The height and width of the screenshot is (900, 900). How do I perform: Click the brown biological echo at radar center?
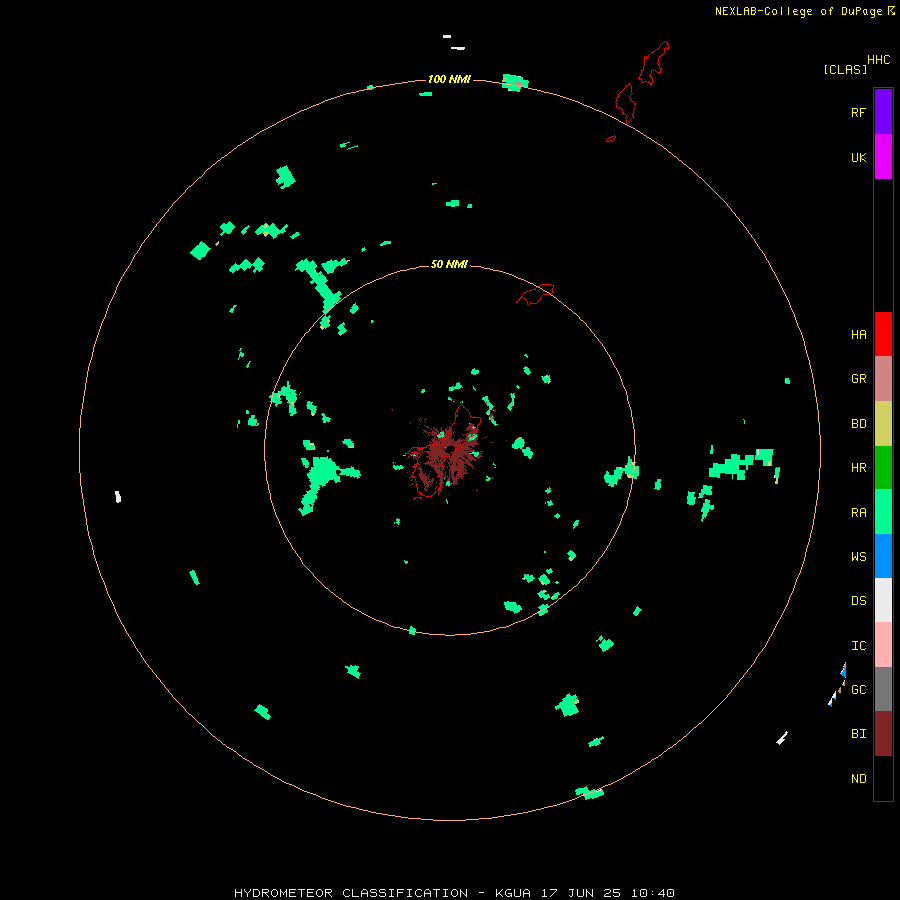(x=445, y=456)
